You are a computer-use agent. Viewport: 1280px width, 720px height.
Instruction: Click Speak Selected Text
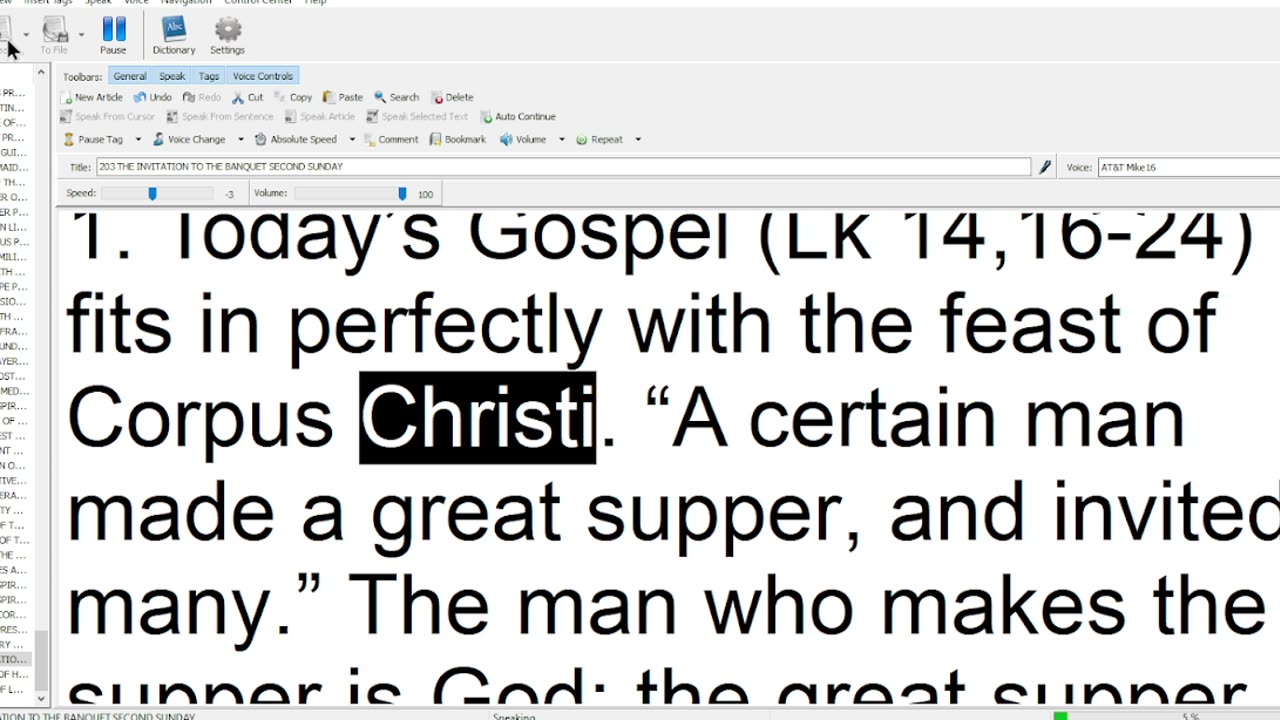pos(417,117)
